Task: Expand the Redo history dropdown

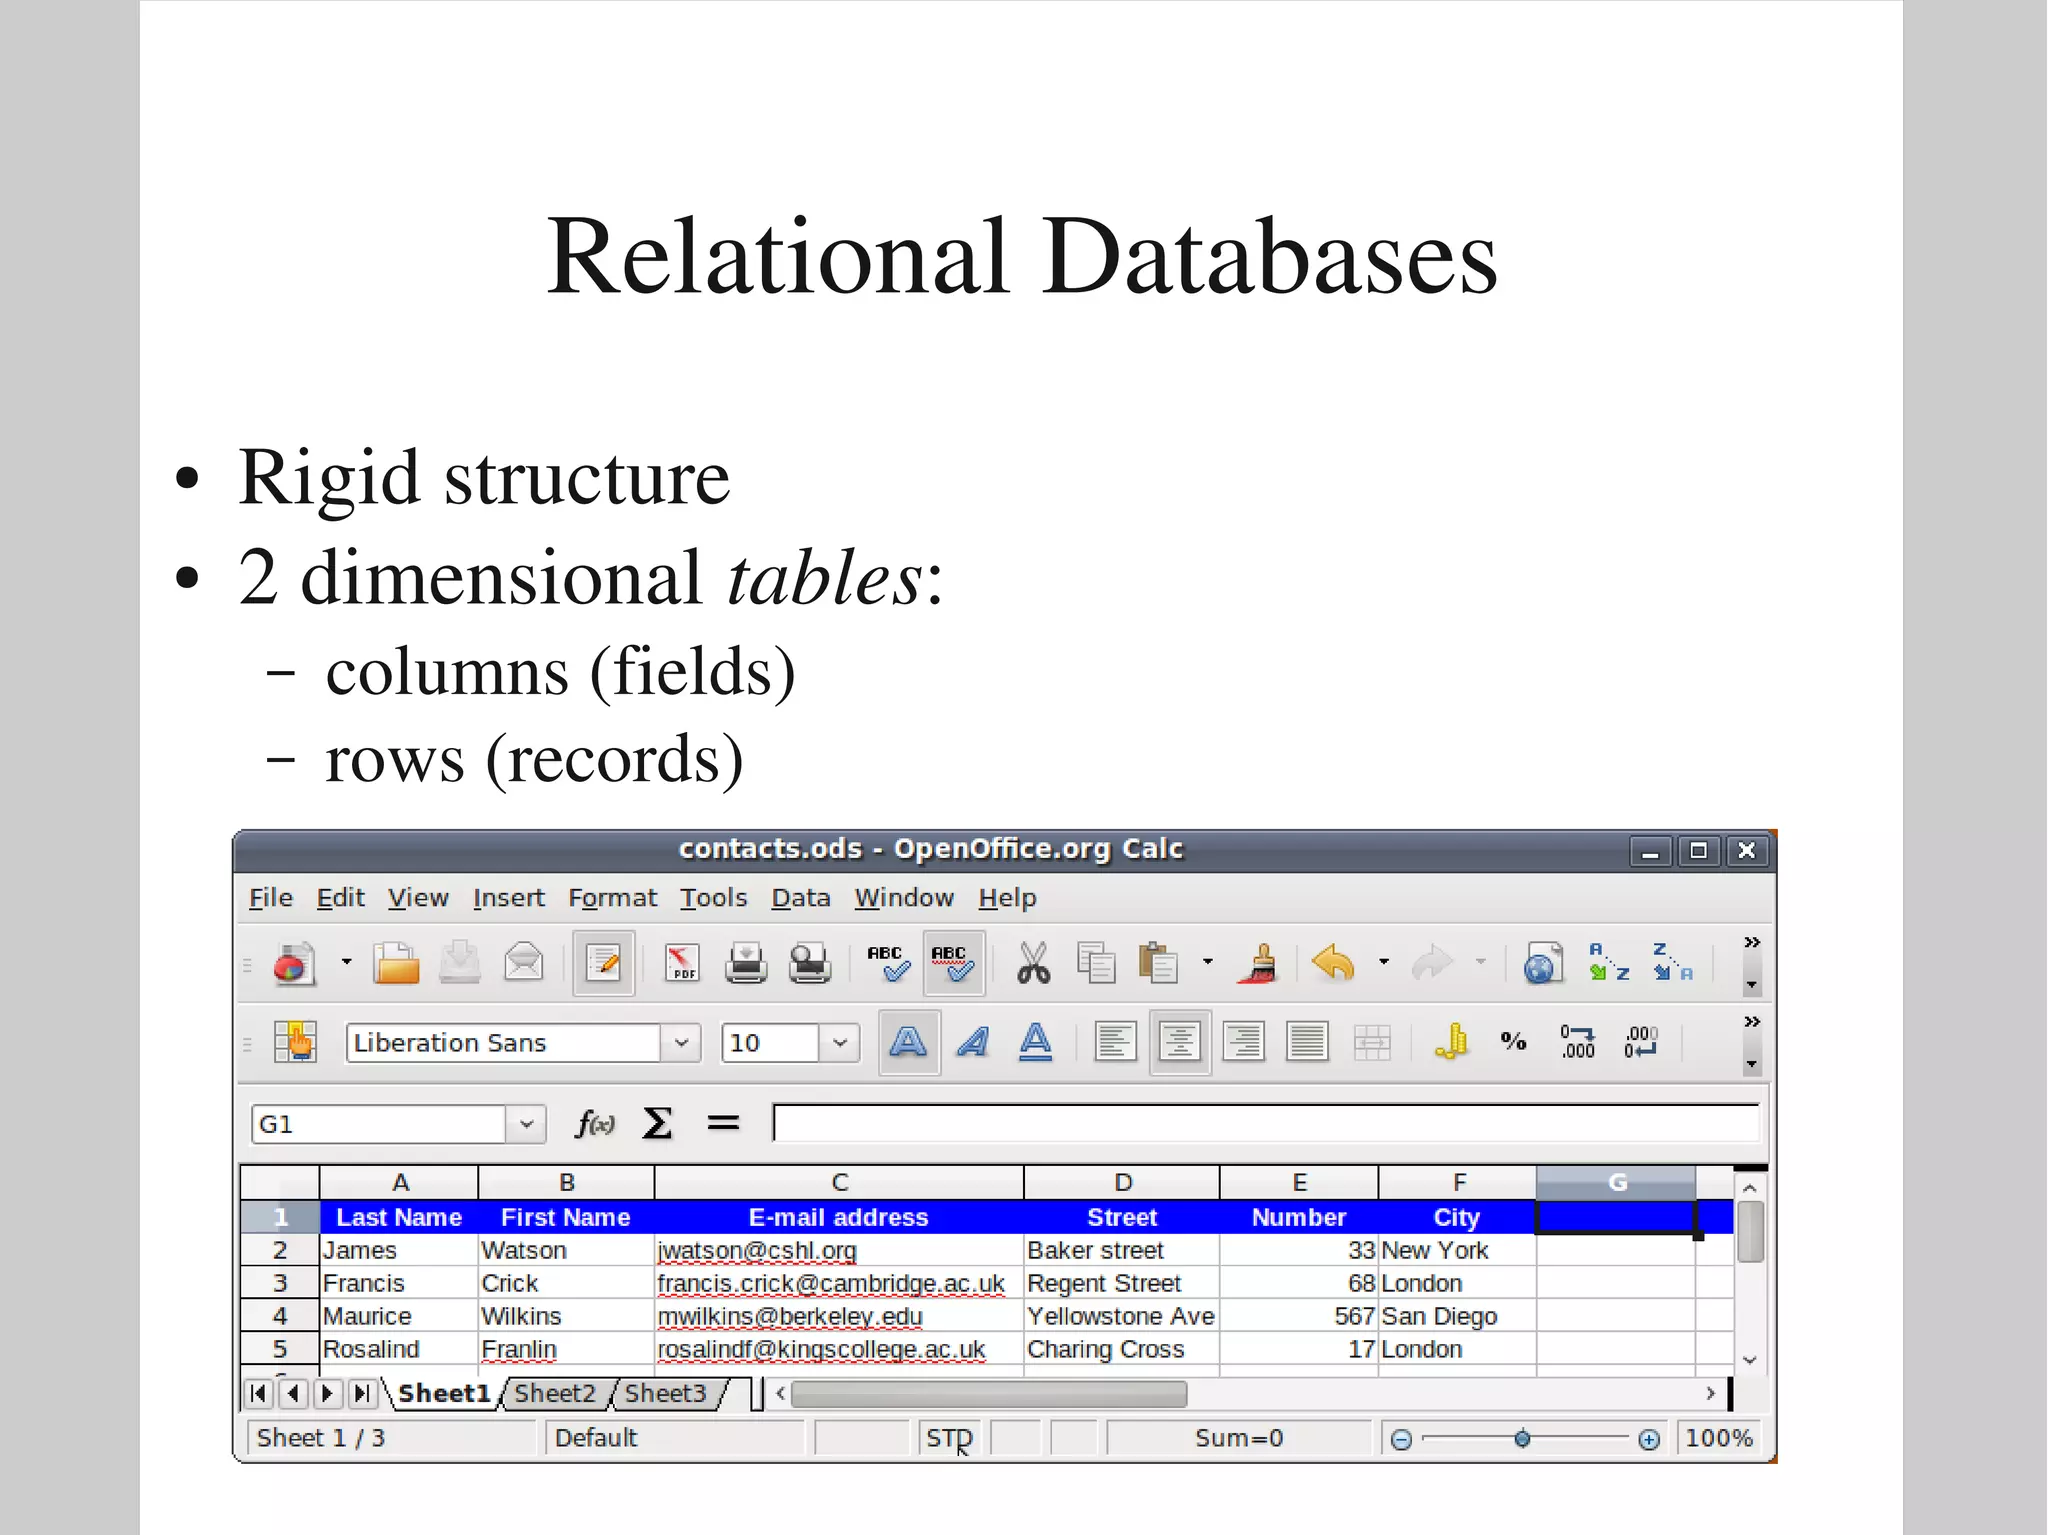Action: [x=1480, y=962]
